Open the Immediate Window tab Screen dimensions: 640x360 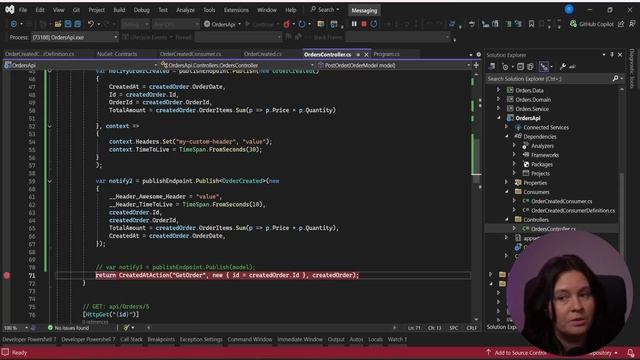coord(300,339)
